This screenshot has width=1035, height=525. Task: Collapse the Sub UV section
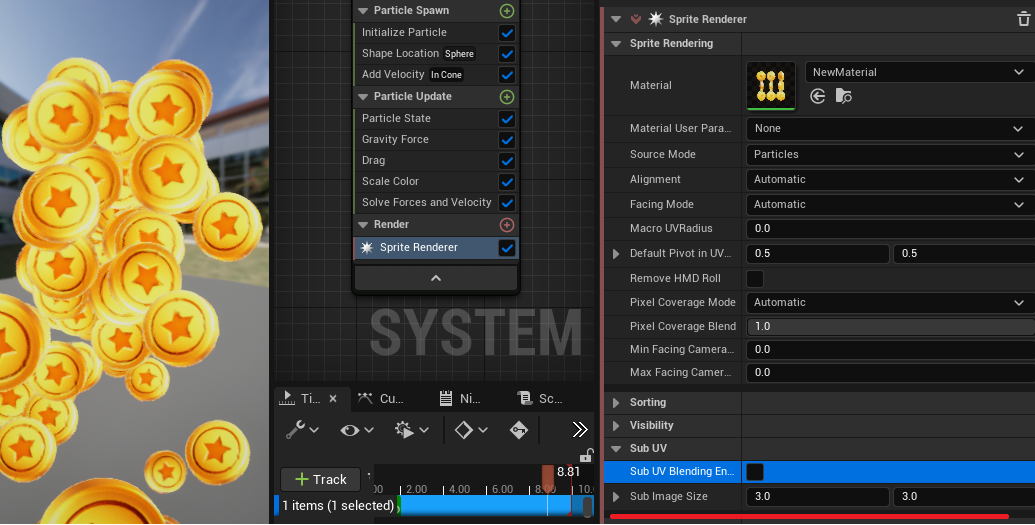click(617, 448)
